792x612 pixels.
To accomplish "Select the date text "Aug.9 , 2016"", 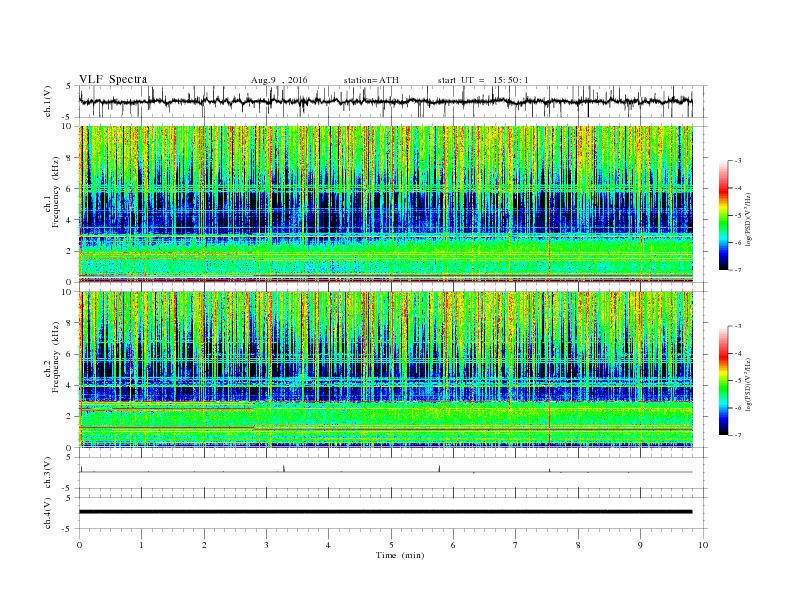I will [279, 80].
